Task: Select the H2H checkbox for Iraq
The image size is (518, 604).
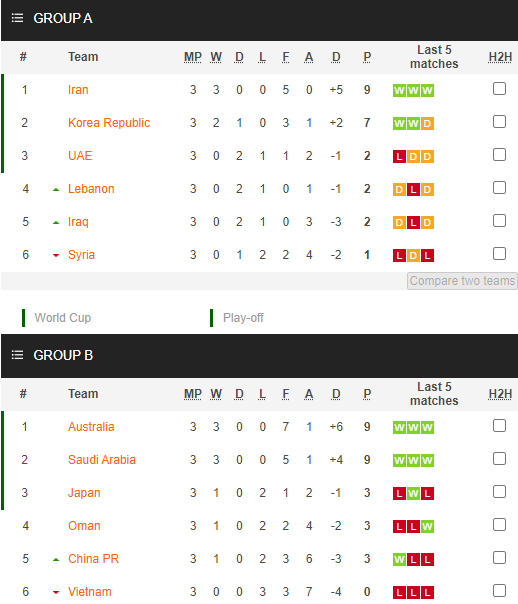Action: (x=499, y=221)
